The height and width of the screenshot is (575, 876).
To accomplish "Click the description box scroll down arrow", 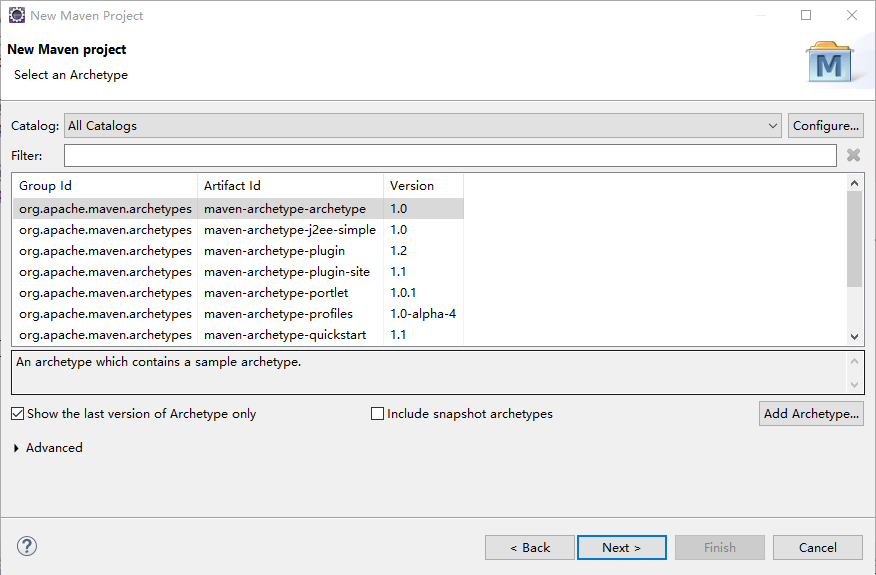I will pos(854,384).
